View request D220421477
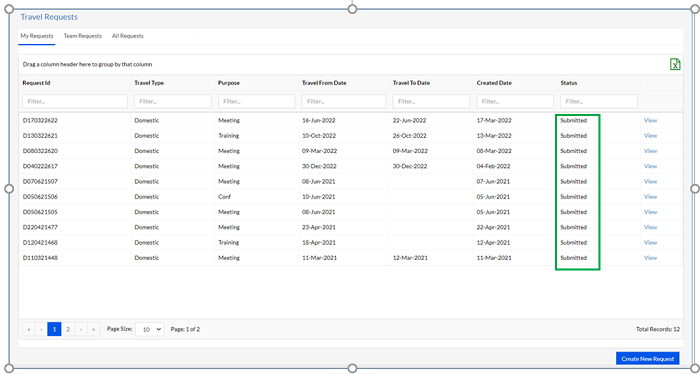Screen dimensions: 700x374 tap(650, 227)
